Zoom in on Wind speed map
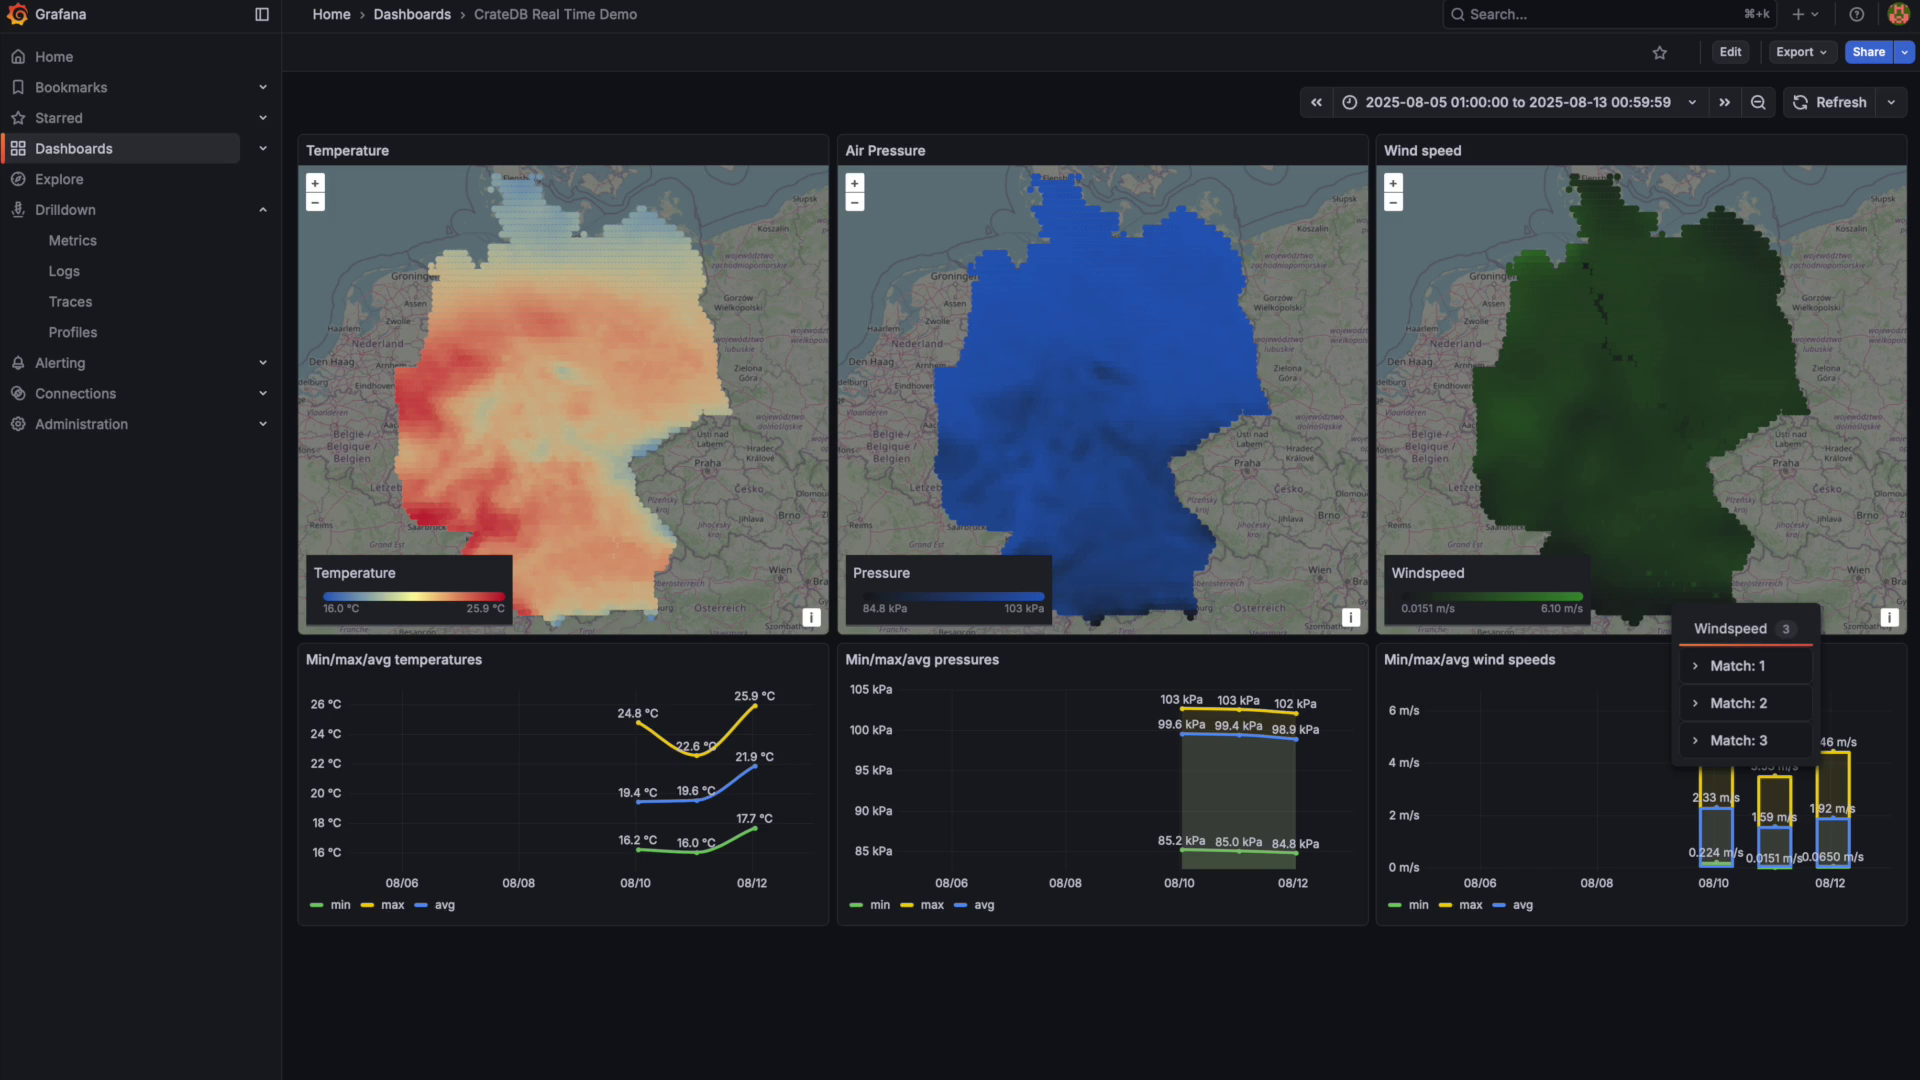 click(1393, 183)
